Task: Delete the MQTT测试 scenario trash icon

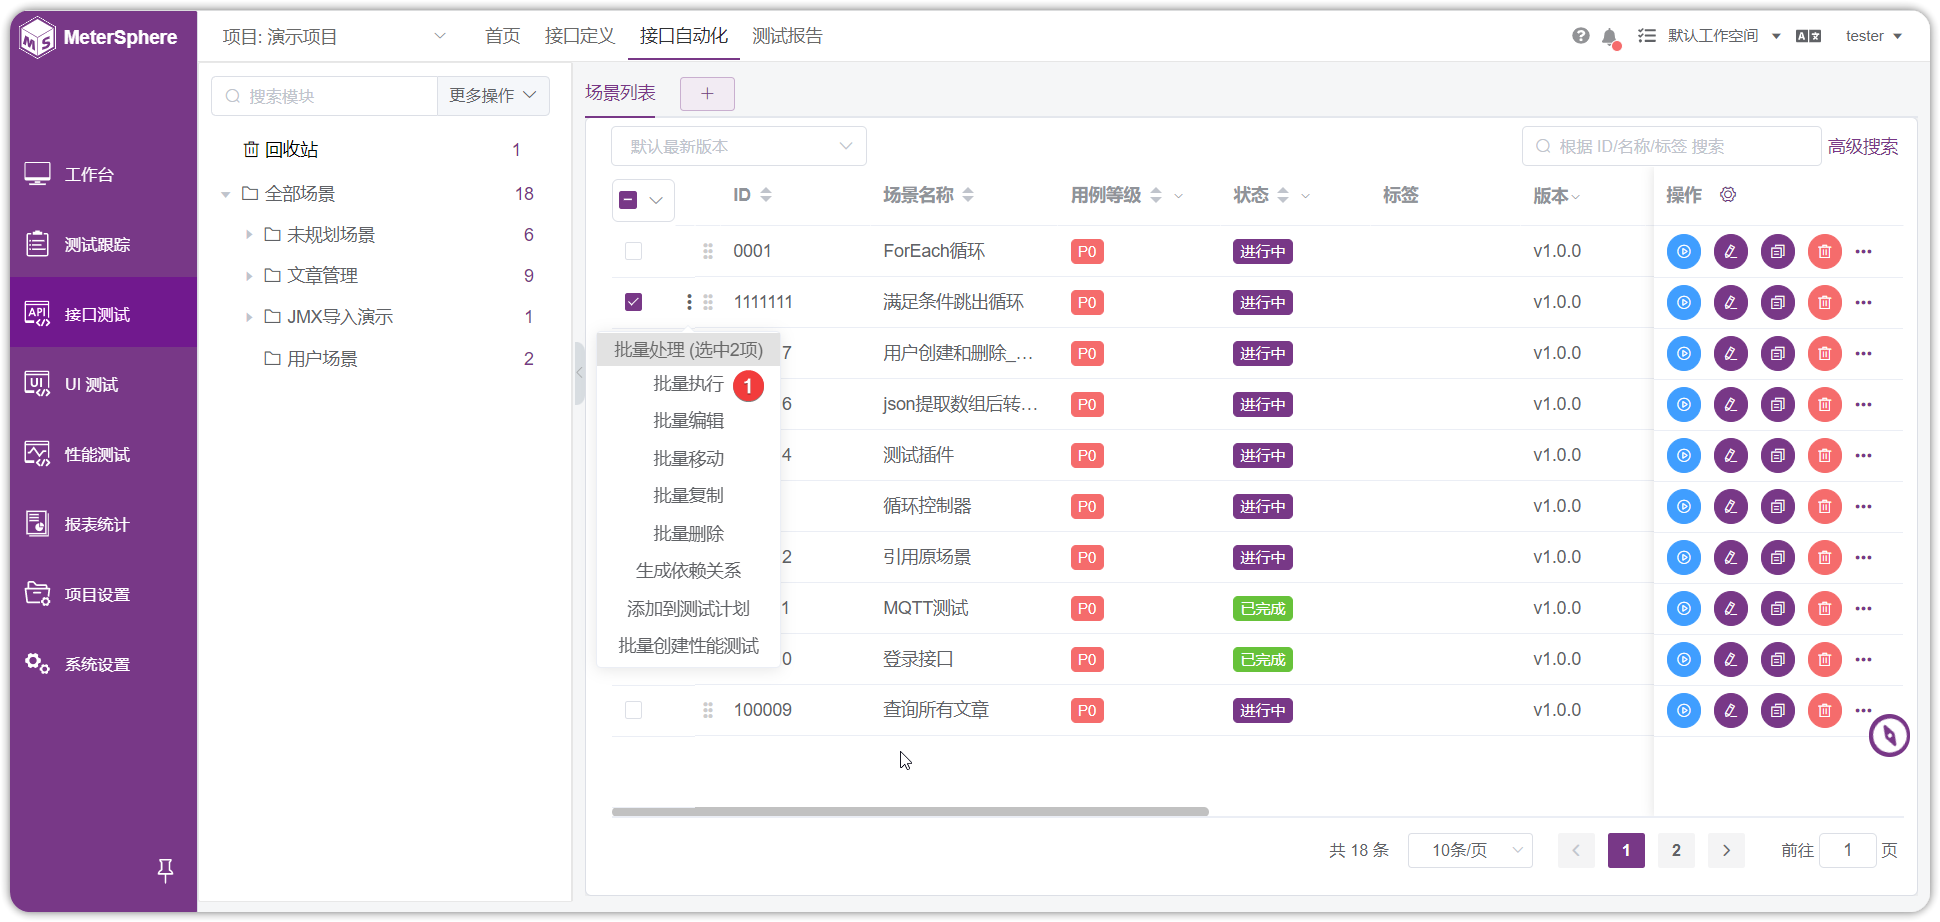Action: [1825, 608]
